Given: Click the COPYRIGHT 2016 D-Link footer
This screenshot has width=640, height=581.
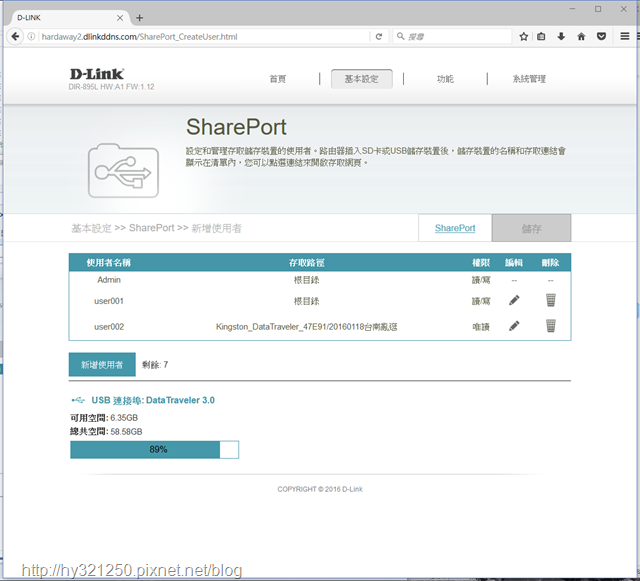Looking at the screenshot, I should pyautogui.click(x=320, y=489).
